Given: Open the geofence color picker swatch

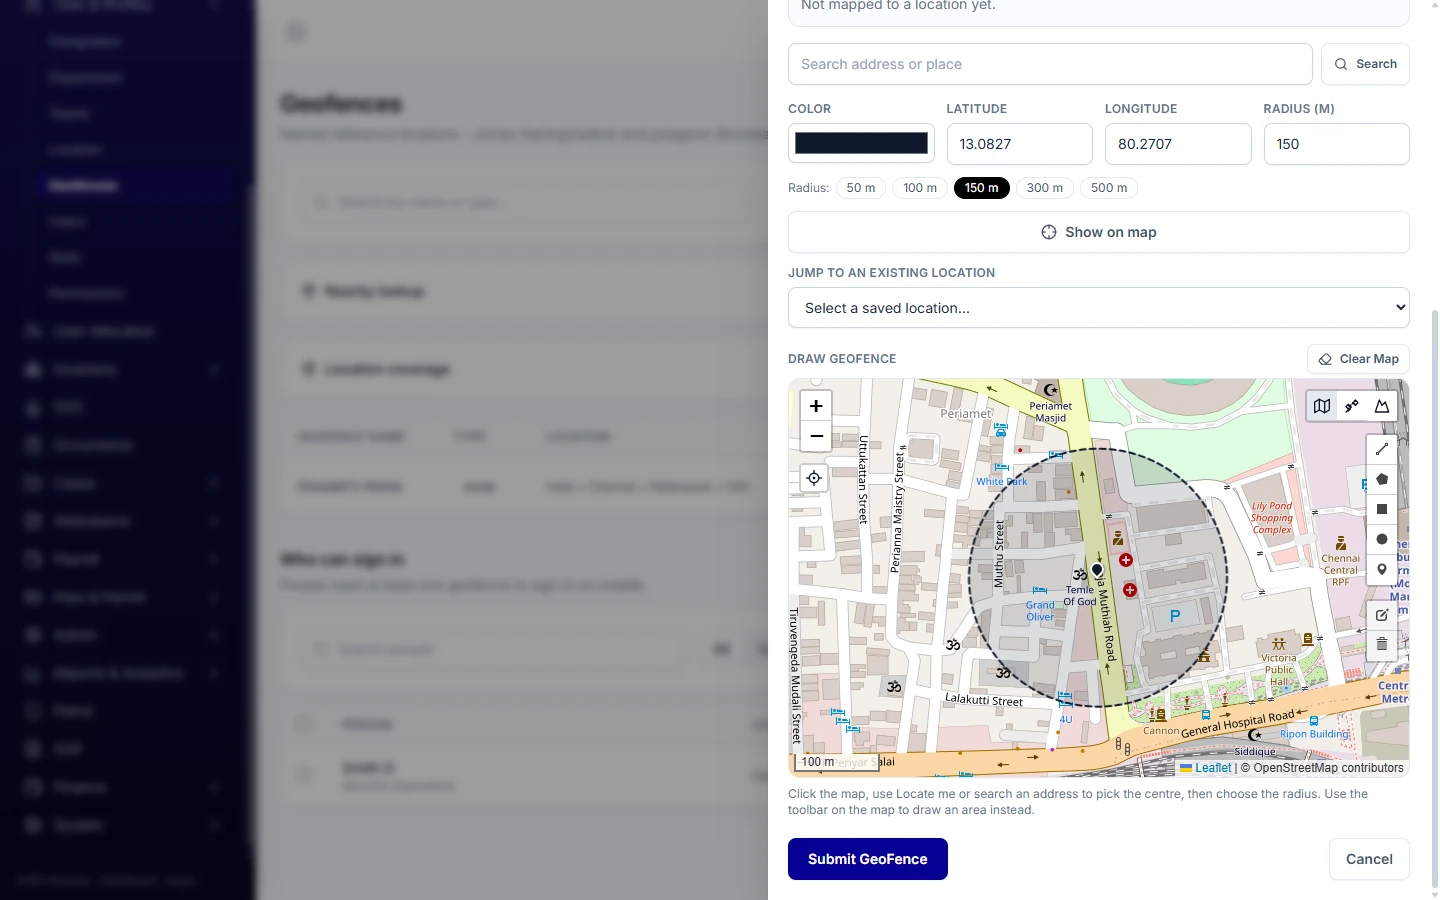Looking at the screenshot, I should tap(861, 143).
